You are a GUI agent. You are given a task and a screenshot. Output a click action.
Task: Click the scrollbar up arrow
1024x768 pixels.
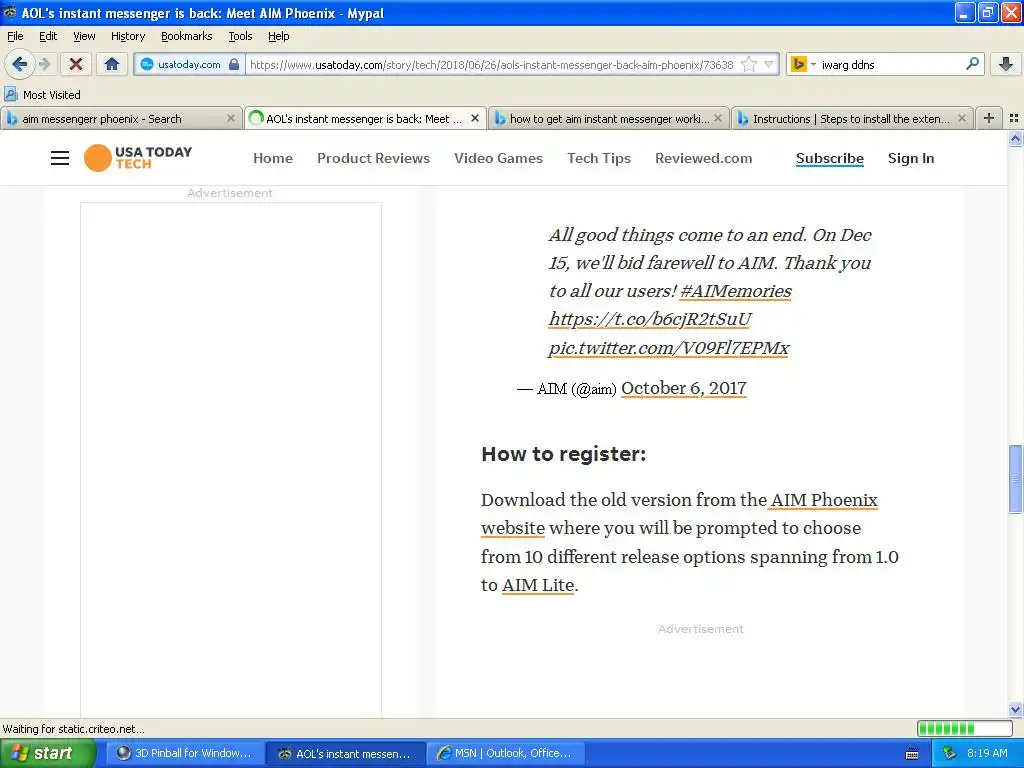tap(1015, 138)
